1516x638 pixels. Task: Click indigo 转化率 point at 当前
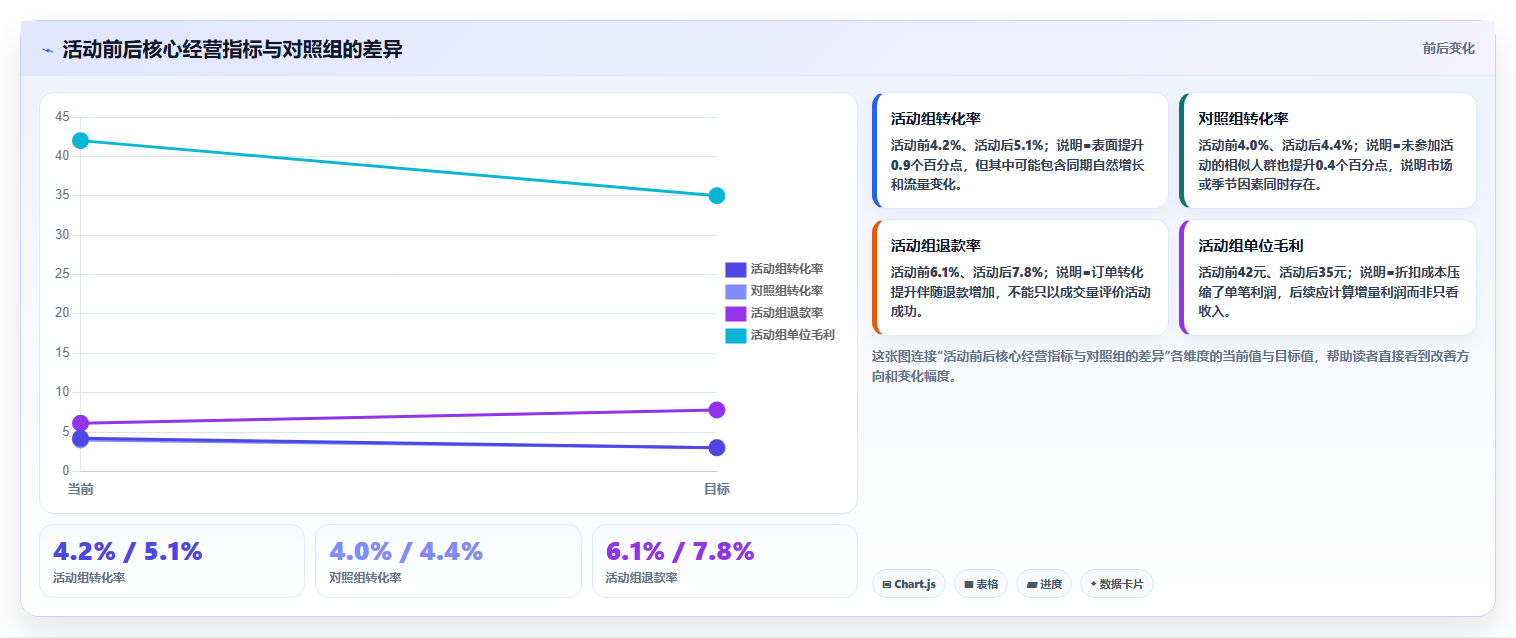pos(81,438)
